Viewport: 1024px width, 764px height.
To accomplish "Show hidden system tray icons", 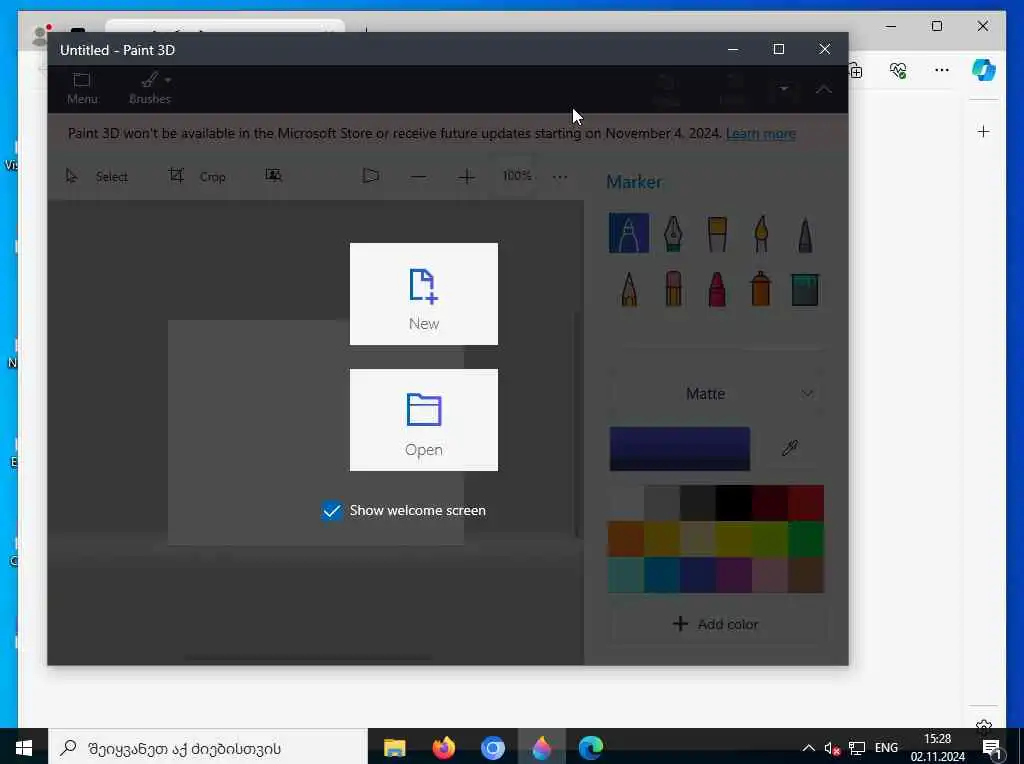I will tap(808, 748).
